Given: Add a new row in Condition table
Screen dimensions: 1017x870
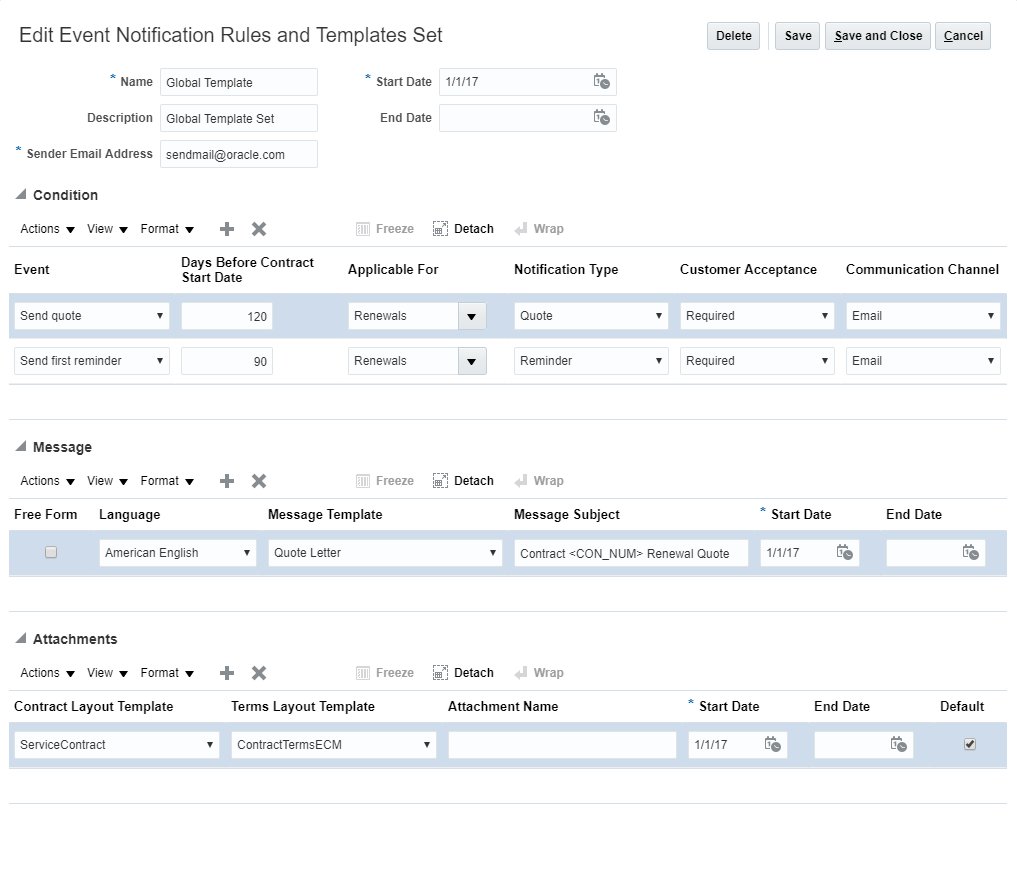Looking at the screenshot, I should coord(227,229).
